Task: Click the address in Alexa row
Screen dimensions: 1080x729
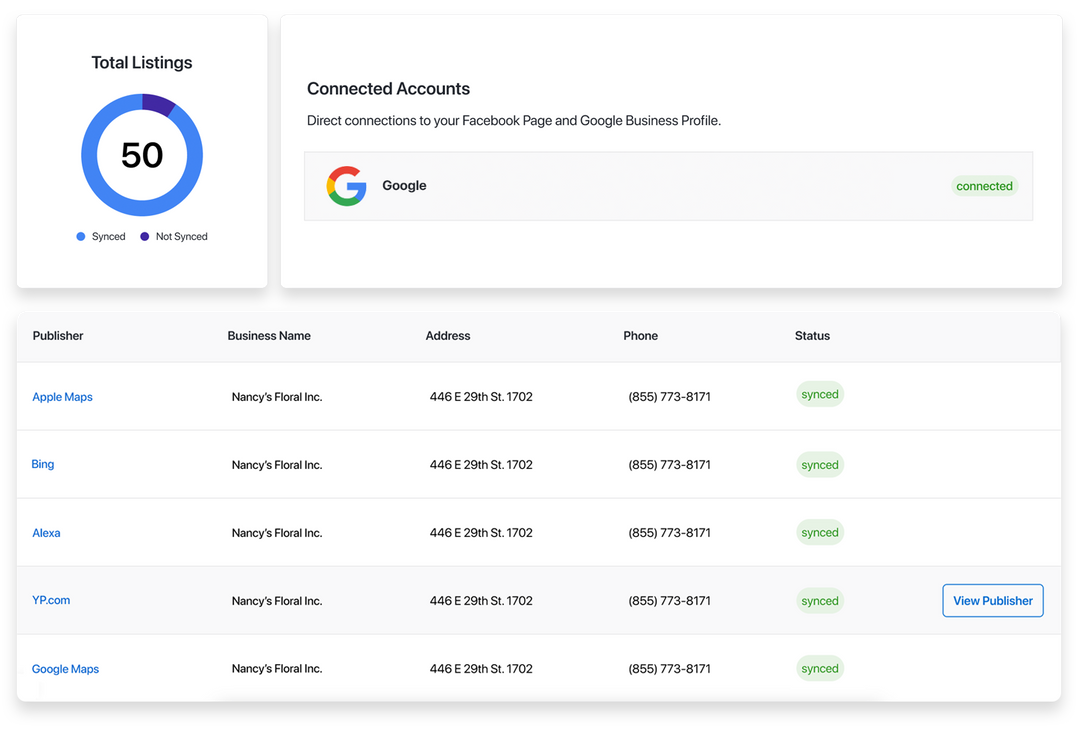Action: (x=481, y=533)
